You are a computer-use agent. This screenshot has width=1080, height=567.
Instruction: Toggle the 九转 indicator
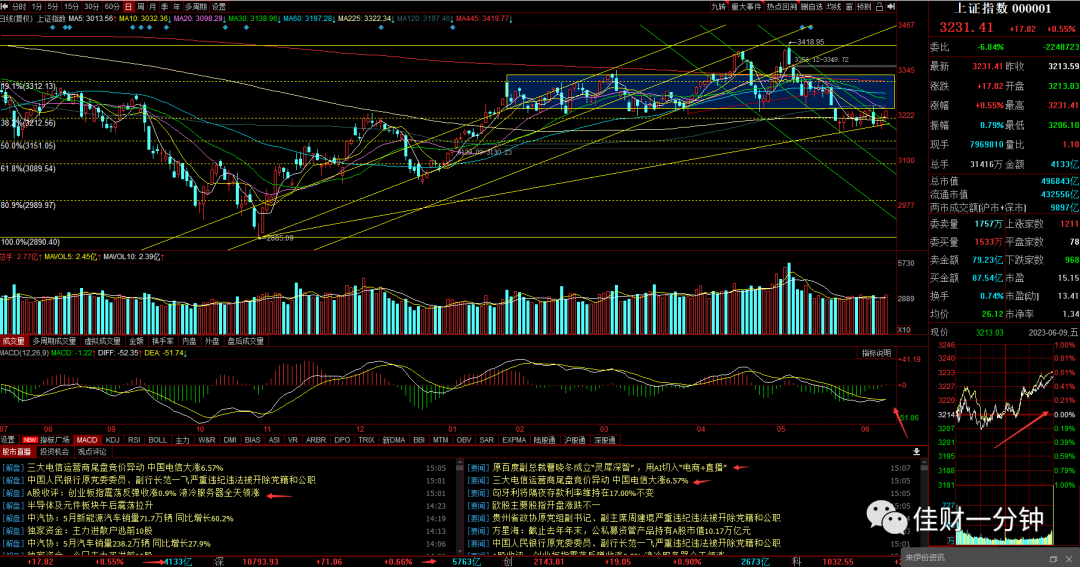pyautogui.click(x=719, y=6)
